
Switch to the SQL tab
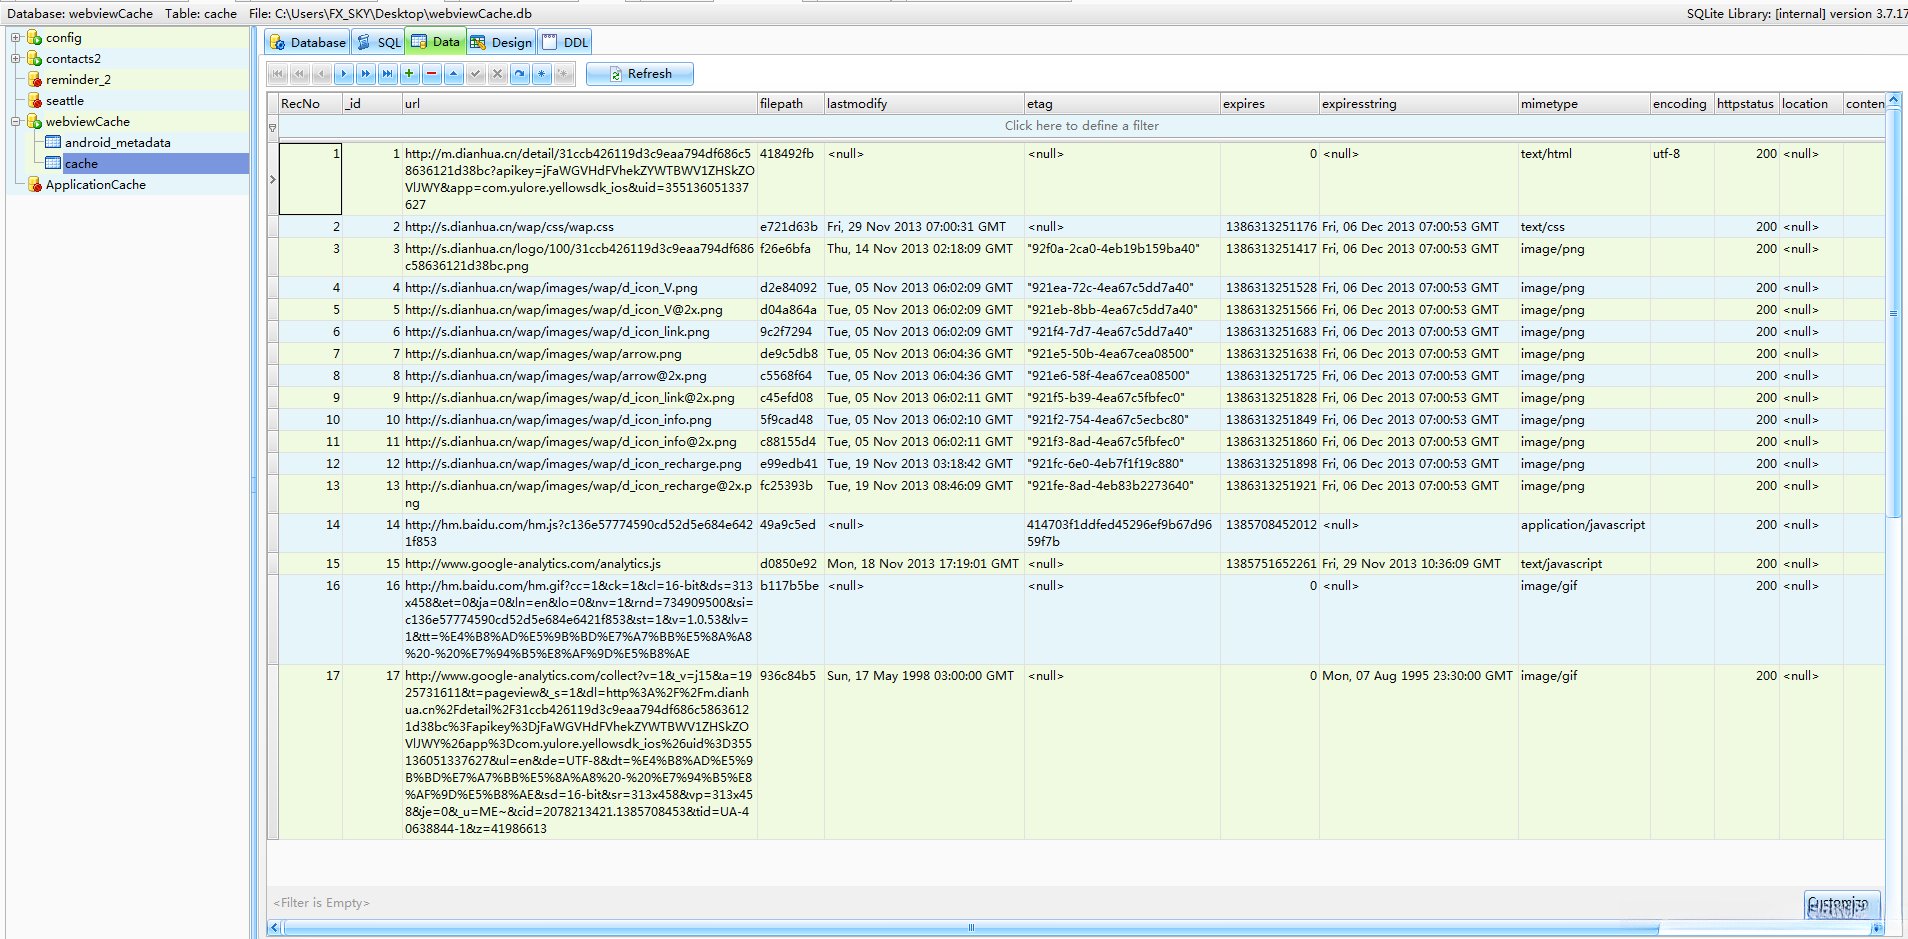(x=378, y=42)
